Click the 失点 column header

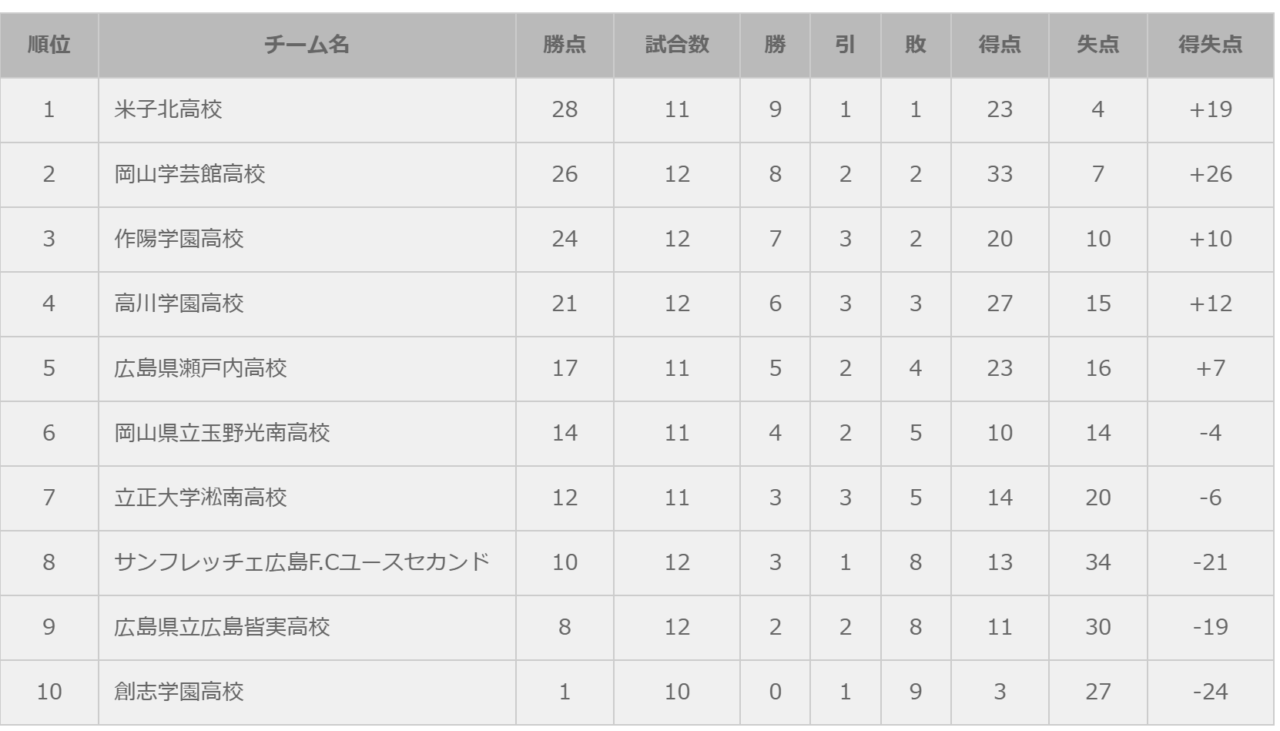pyautogui.click(x=1098, y=45)
